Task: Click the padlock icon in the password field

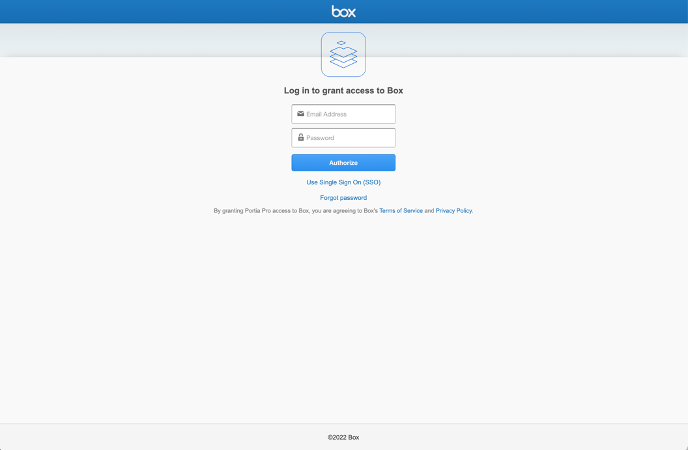Action: point(301,137)
